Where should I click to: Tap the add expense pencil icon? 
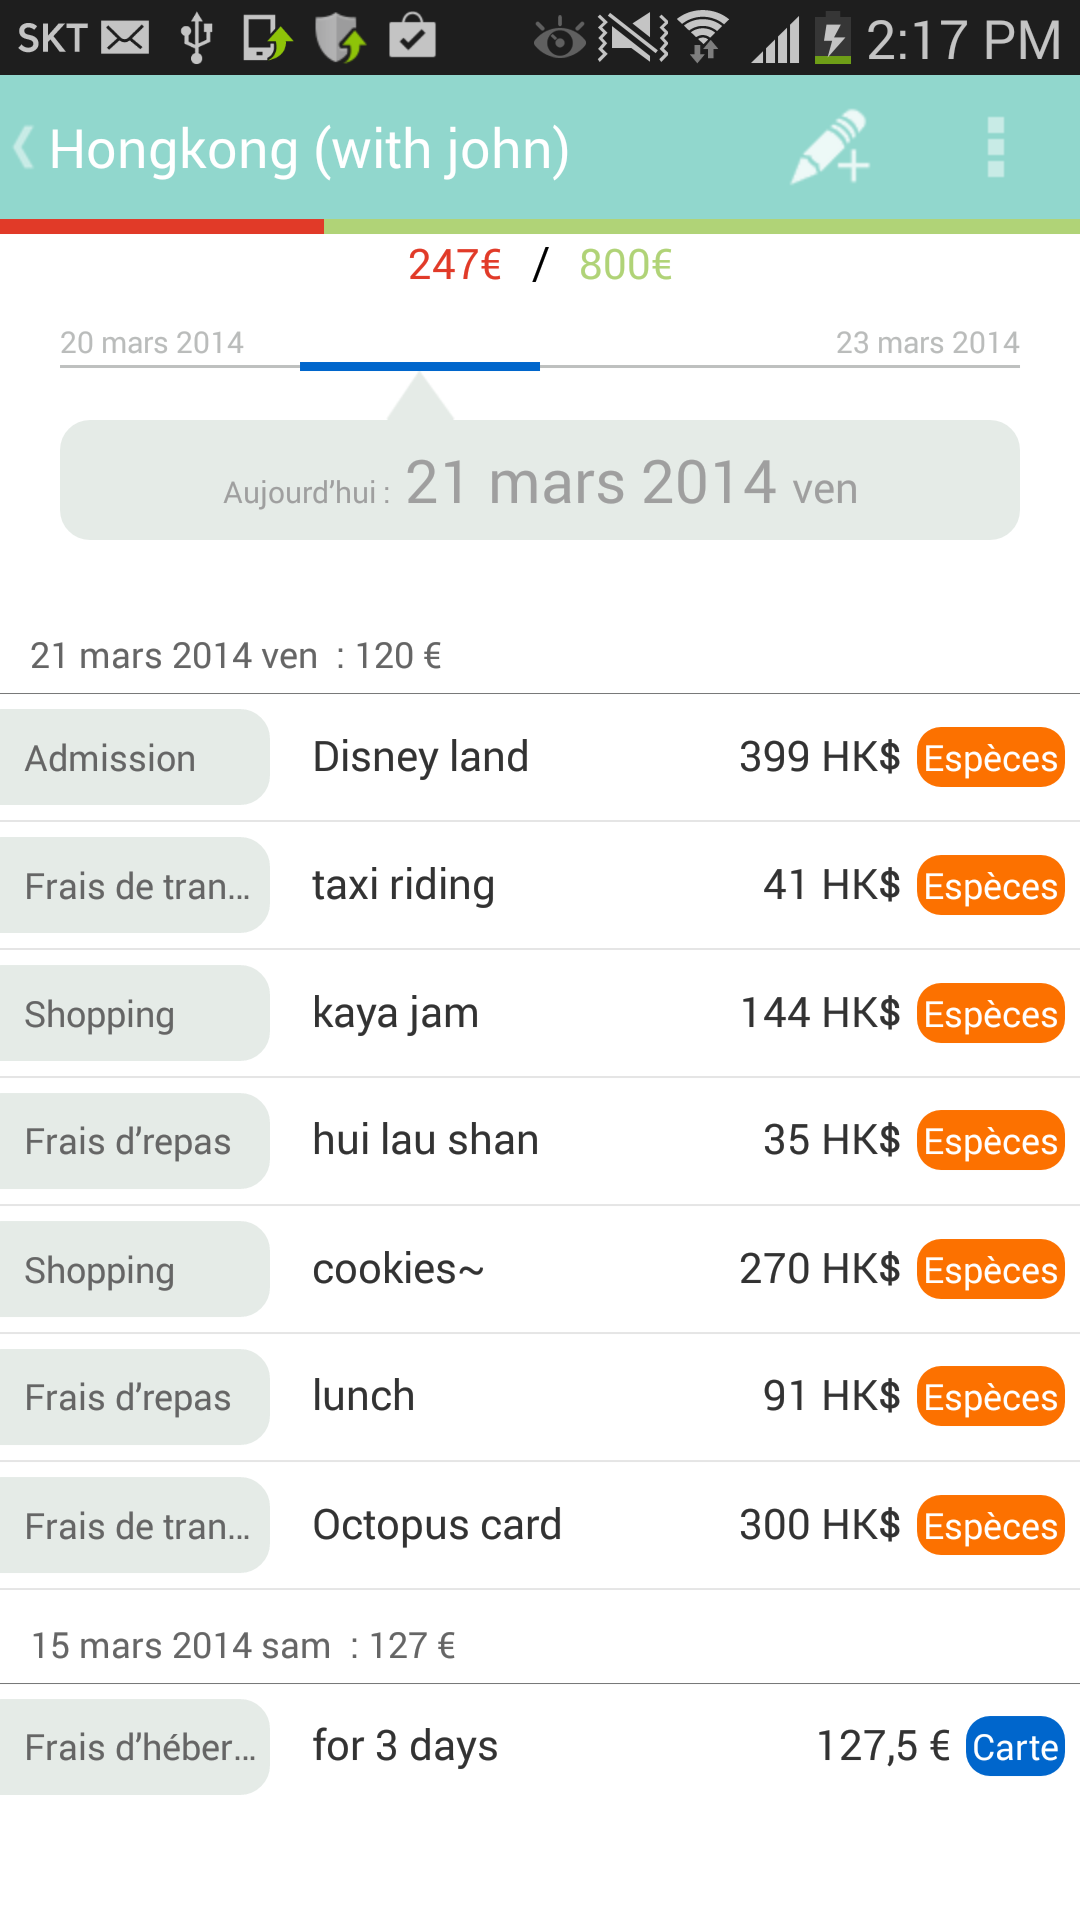click(x=830, y=148)
